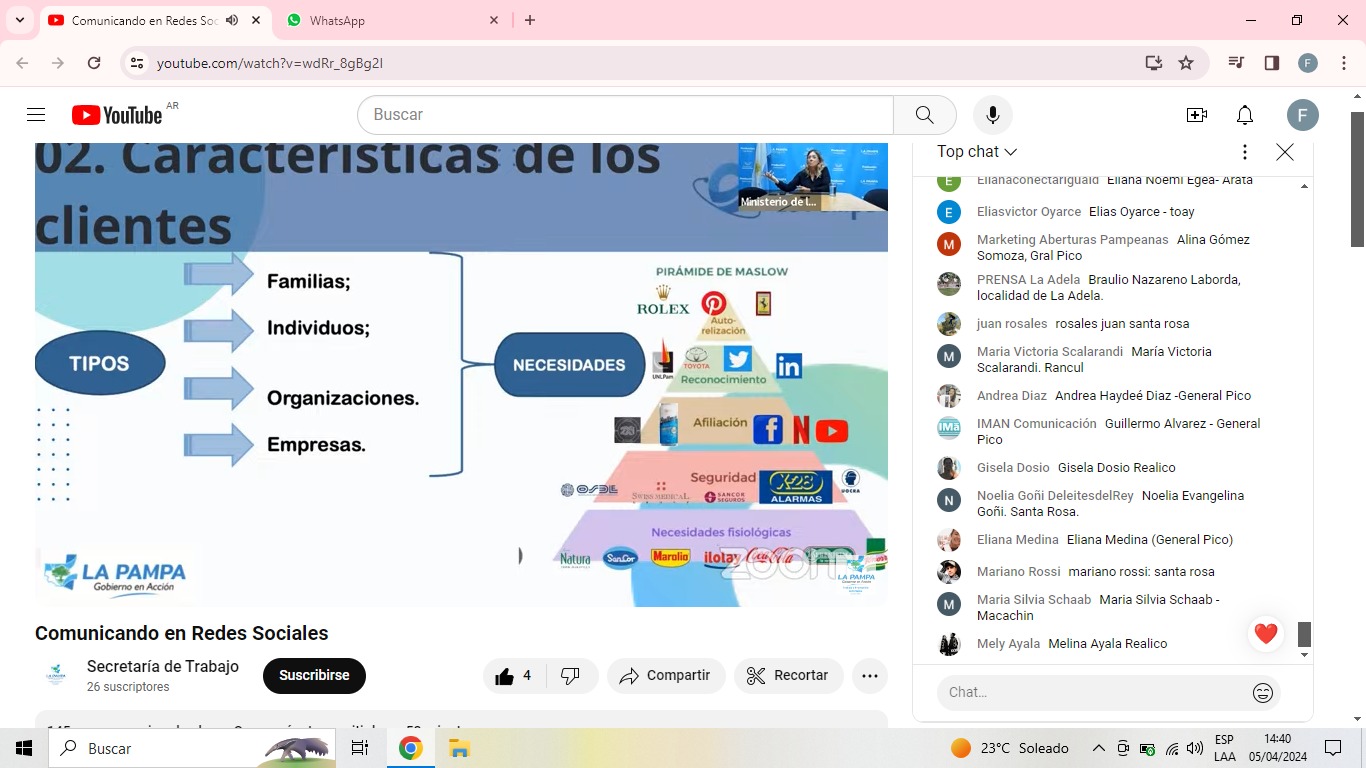This screenshot has height=768, width=1366.
Task: Click the Compartir share button
Action: click(x=665, y=676)
